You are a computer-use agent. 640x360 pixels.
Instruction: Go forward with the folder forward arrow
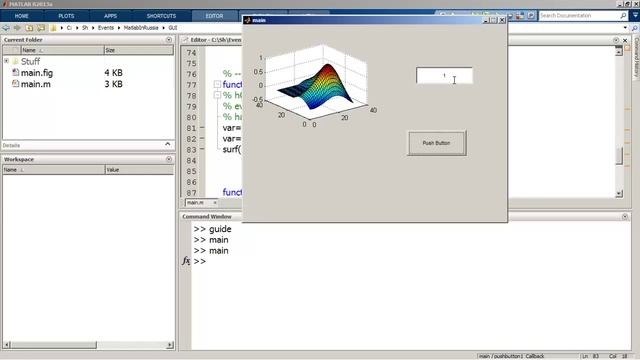click(x=17, y=28)
